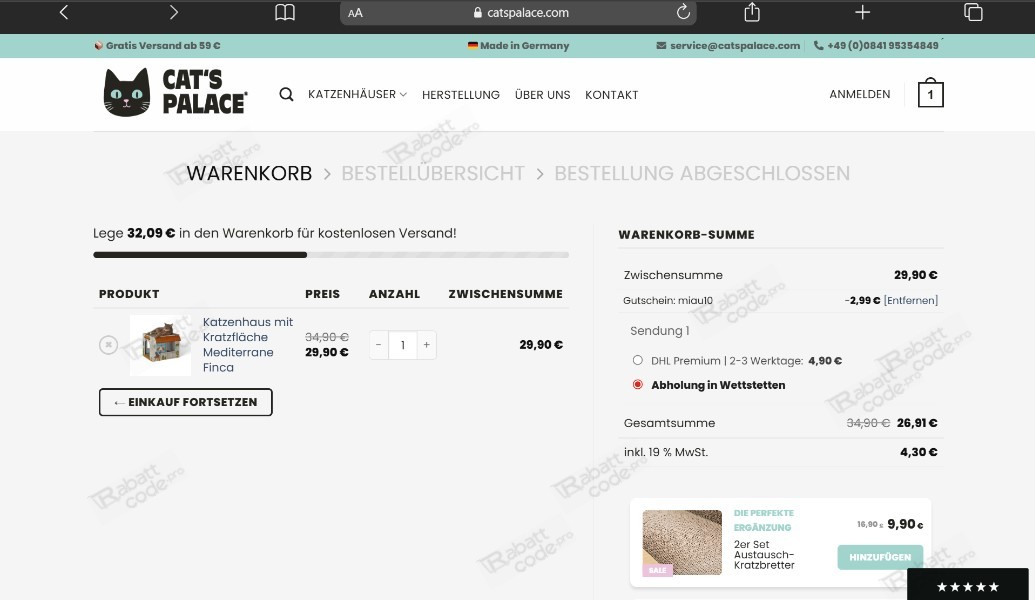1035x600 pixels.
Task: Click the Hinzufügen button for Kratzbretter
Action: click(x=880, y=557)
